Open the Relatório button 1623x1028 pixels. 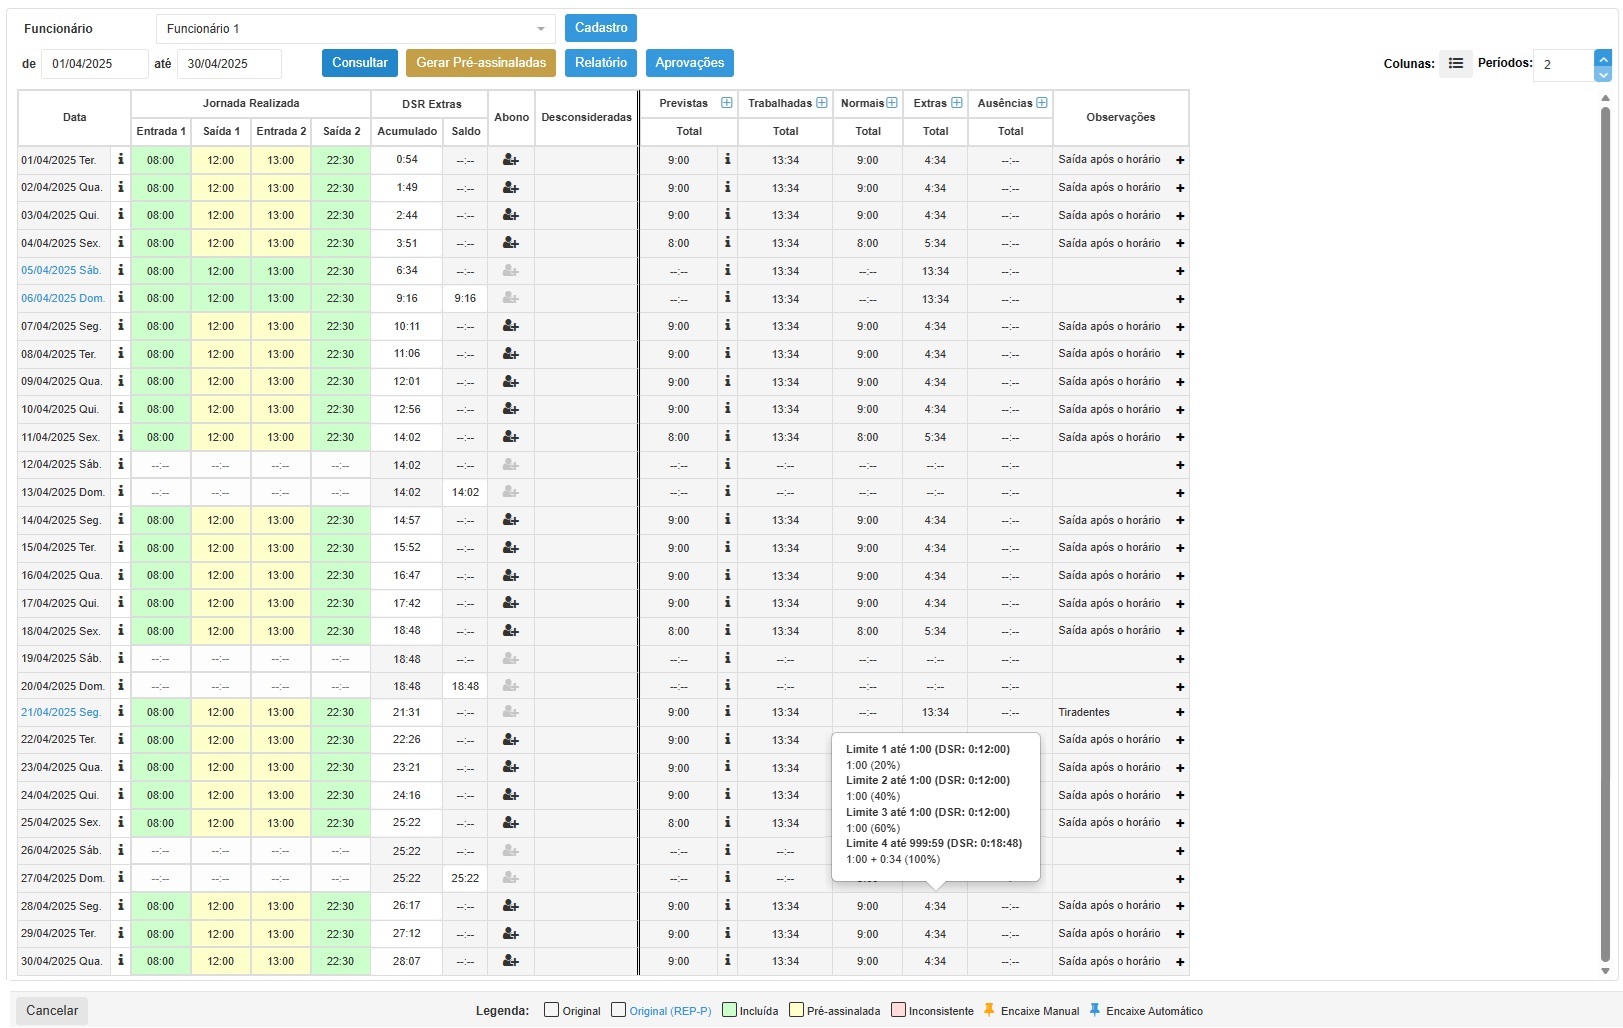[x=601, y=63]
